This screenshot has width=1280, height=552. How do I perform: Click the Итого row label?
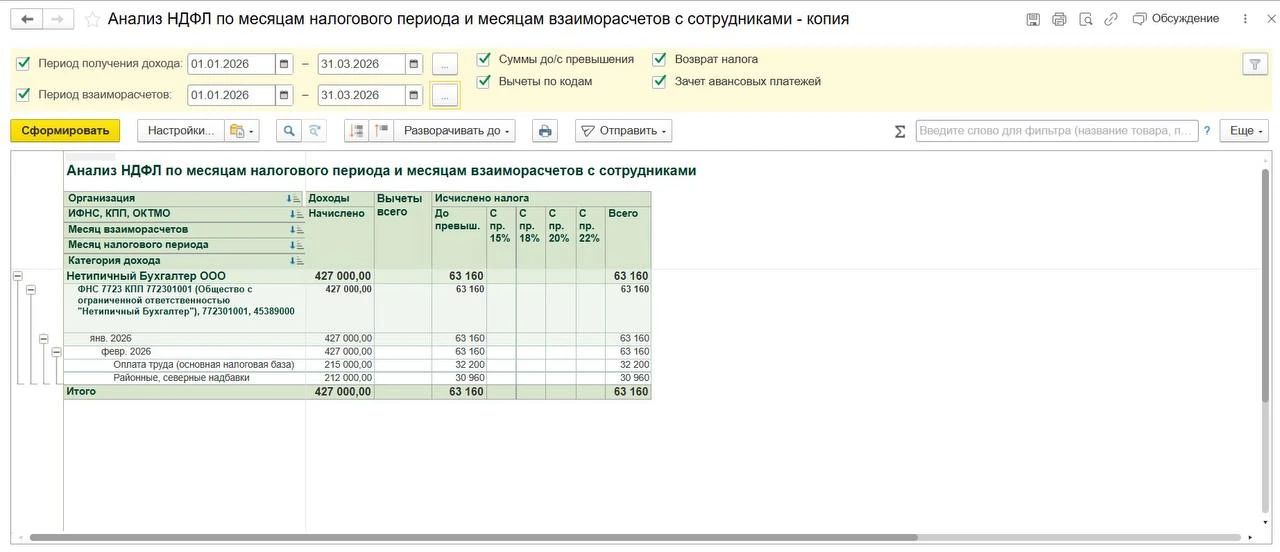click(81, 392)
